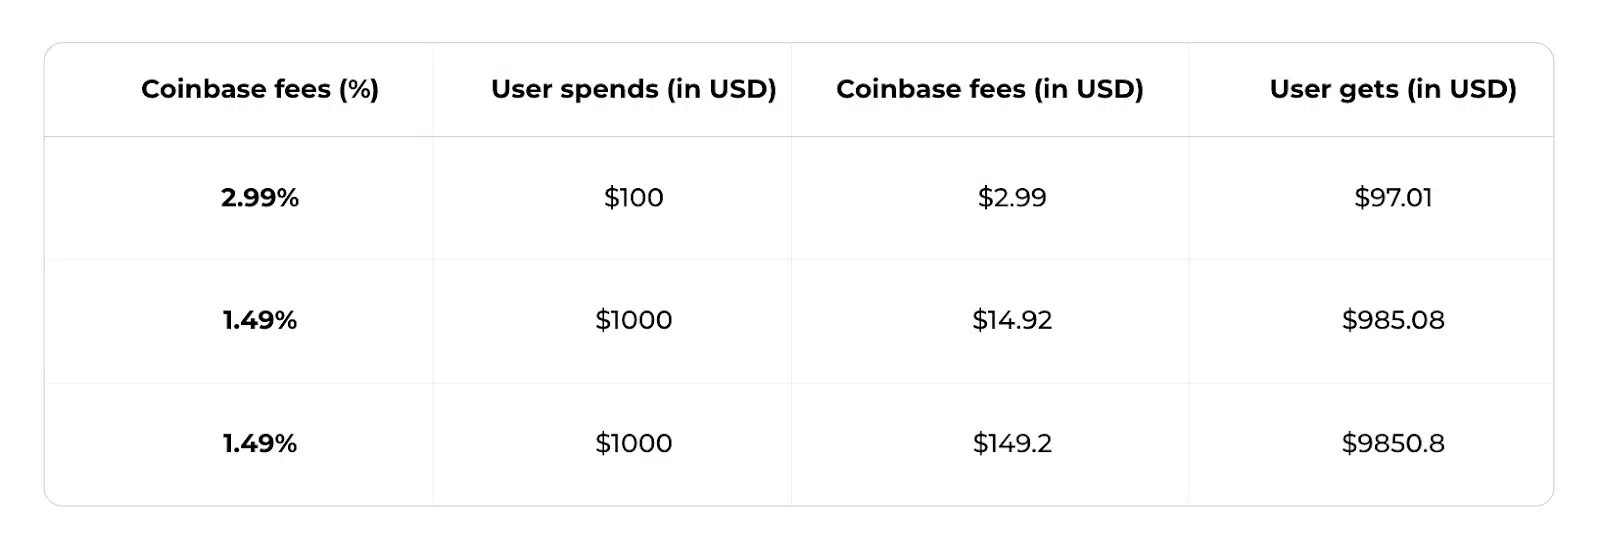Click the largest user gets amount
Image resolution: width=1600 pixels, height=556 pixels.
1393,443
